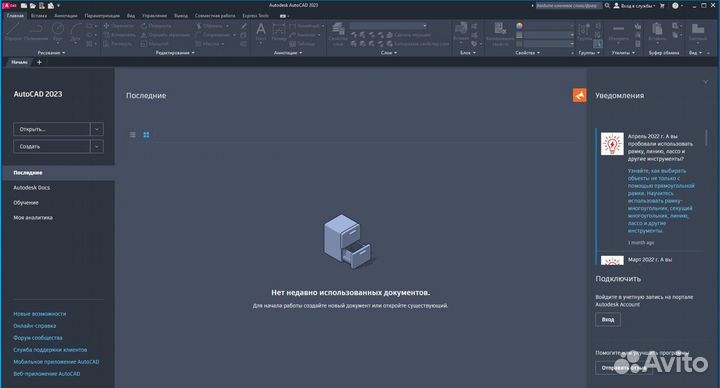Click the keyword search input field
Screen dimensions: 720x388
[568, 6]
